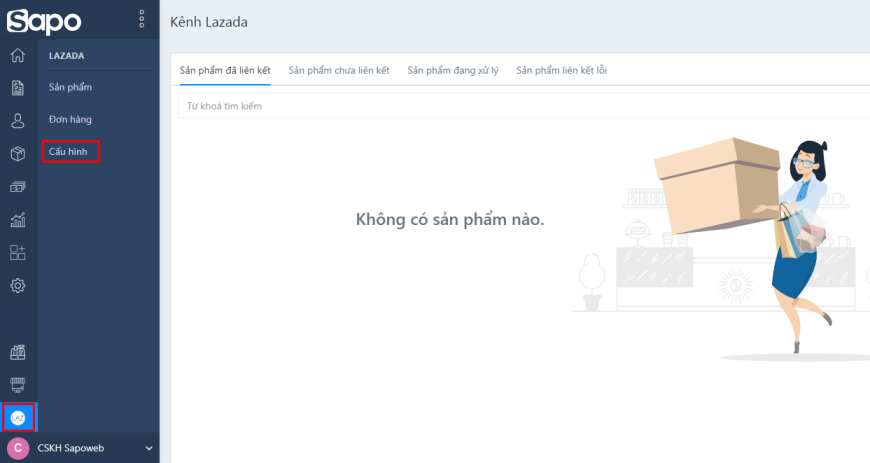Screen dimensions: 870x463
Task: Open the Customers person icon in sidebar
Action: [x=18, y=121]
